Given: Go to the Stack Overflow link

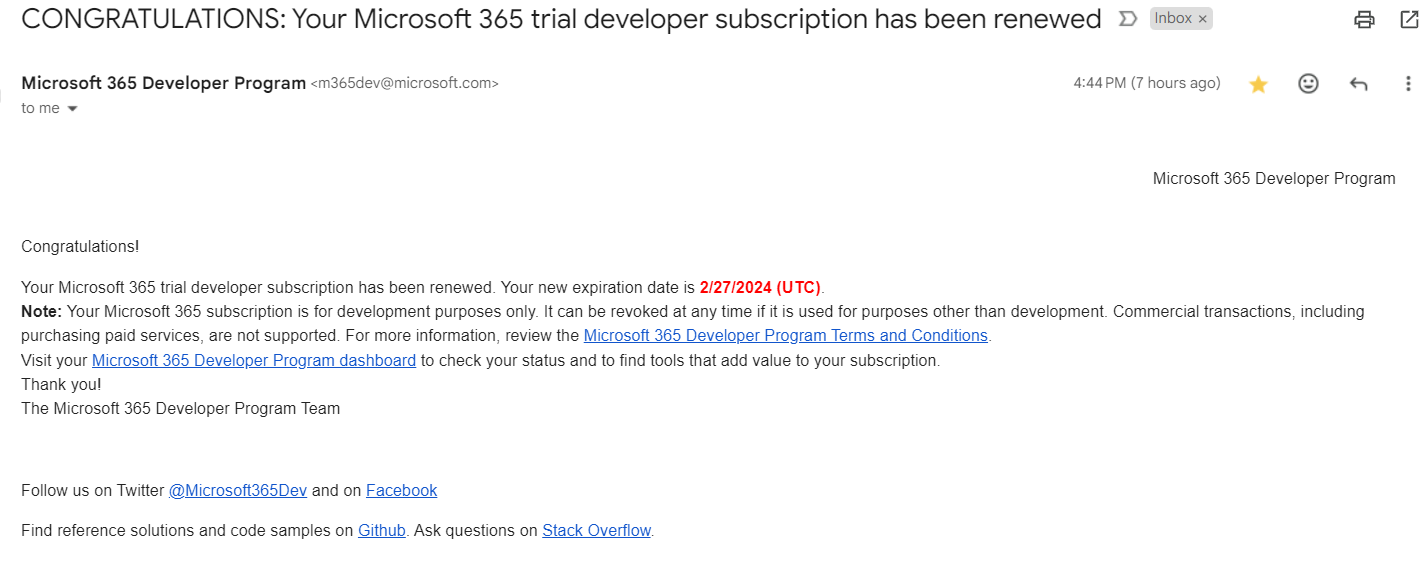Looking at the screenshot, I should [x=596, y=530].
